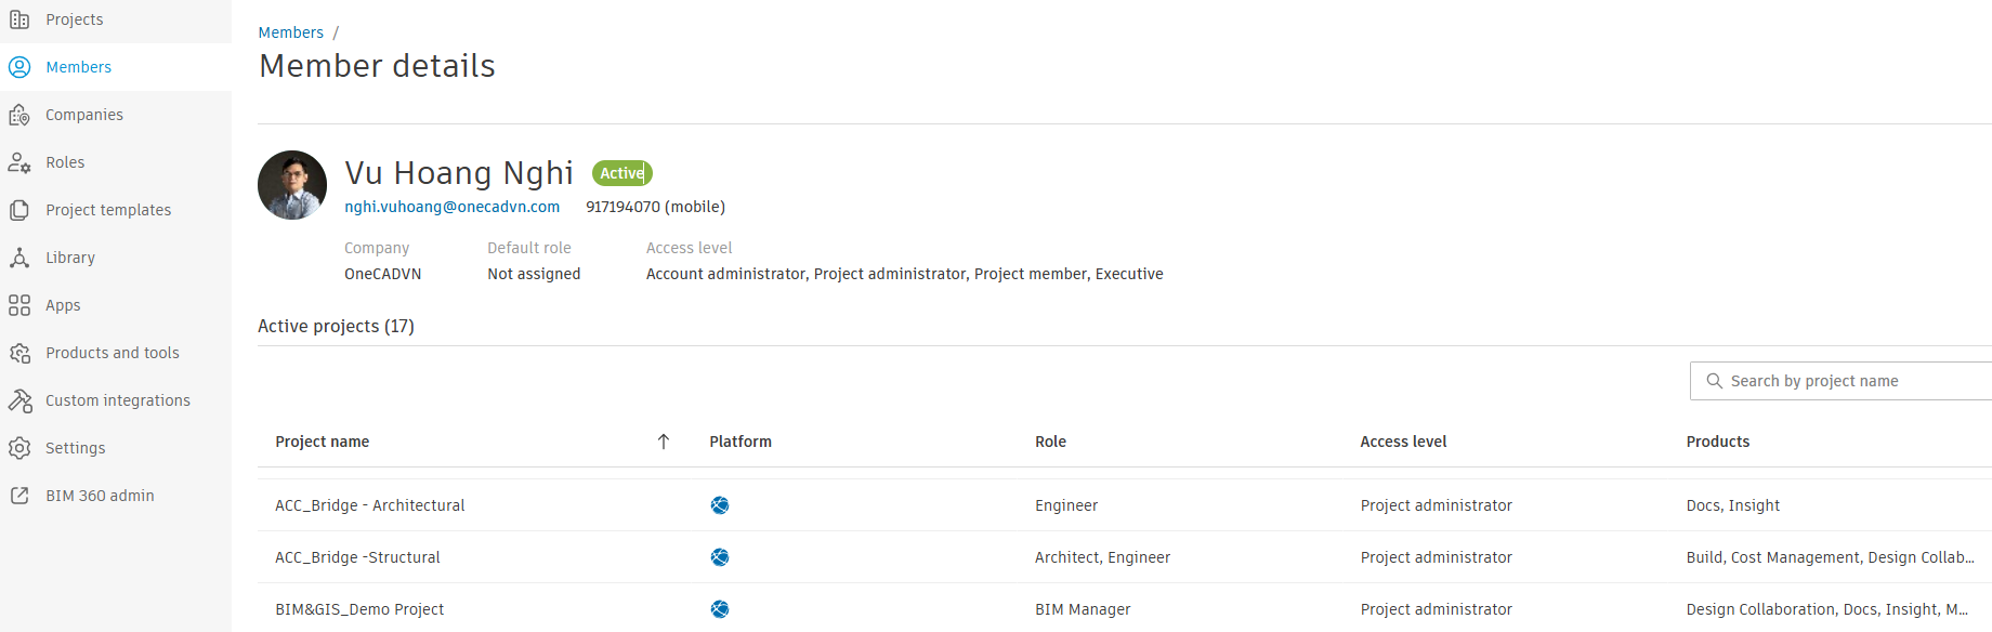The image size is (1992, 632).
Task: Select the BIM&GIS_Demo Project name
Action: pyautogui.click(x=359, y=610)
